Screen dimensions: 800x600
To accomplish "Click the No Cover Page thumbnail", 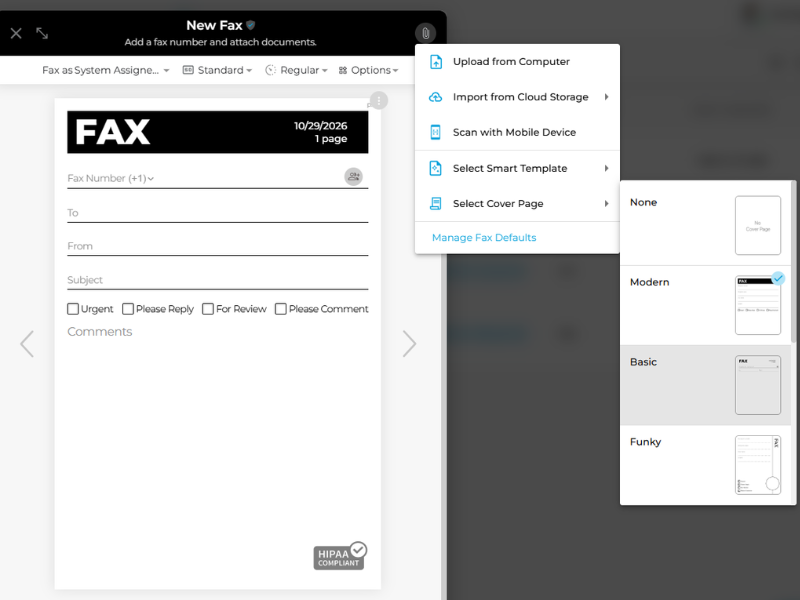I will point(758,225).
